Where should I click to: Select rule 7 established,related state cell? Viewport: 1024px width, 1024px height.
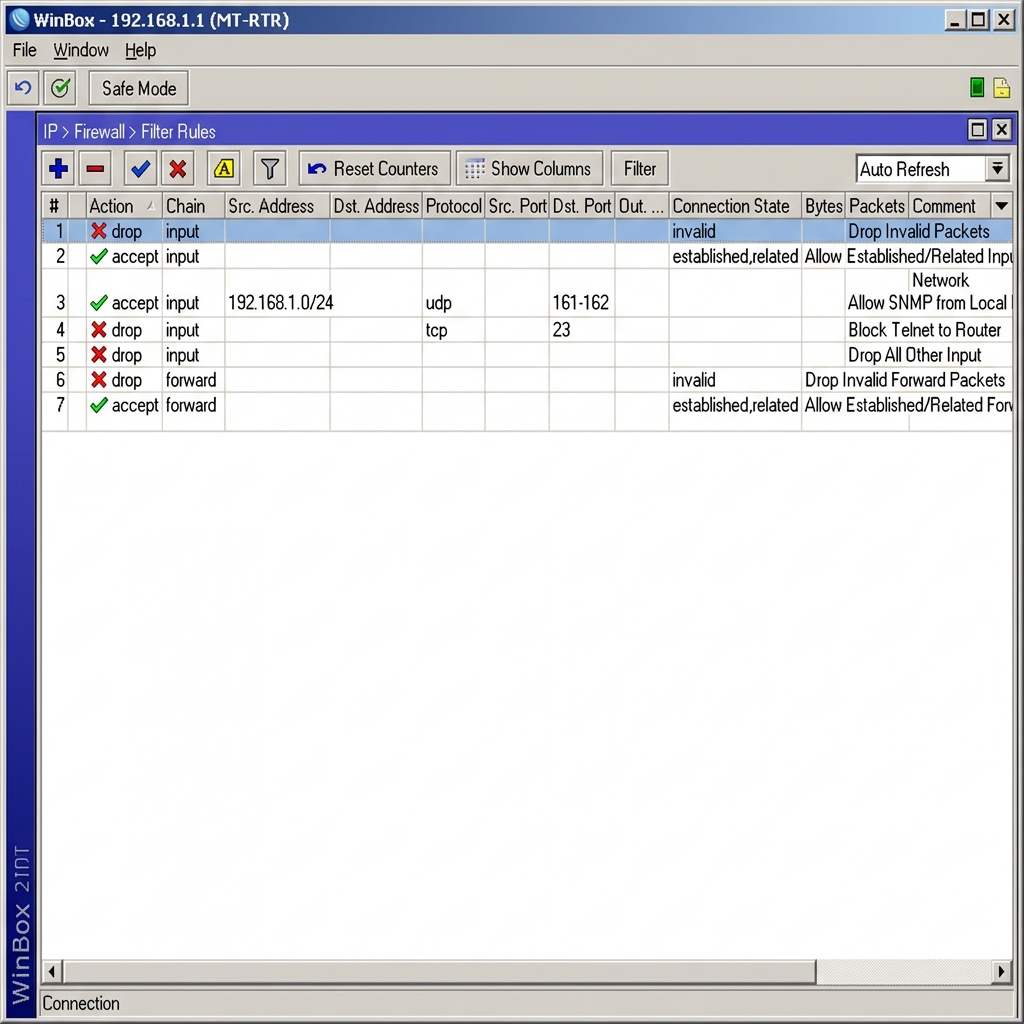[735, 405]
